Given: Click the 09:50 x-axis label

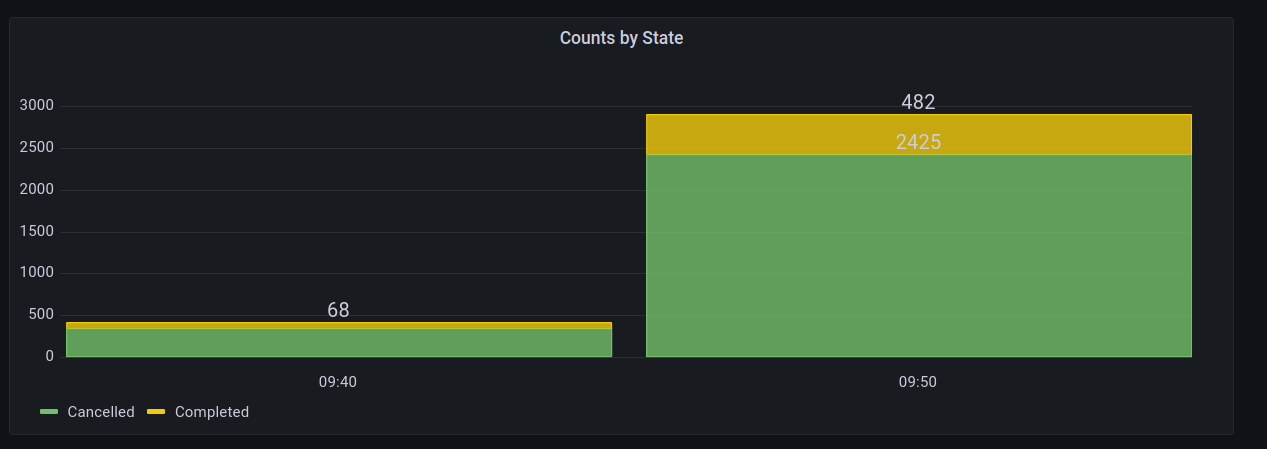Looking at the screenshot, I should click(x=918, y=382).
